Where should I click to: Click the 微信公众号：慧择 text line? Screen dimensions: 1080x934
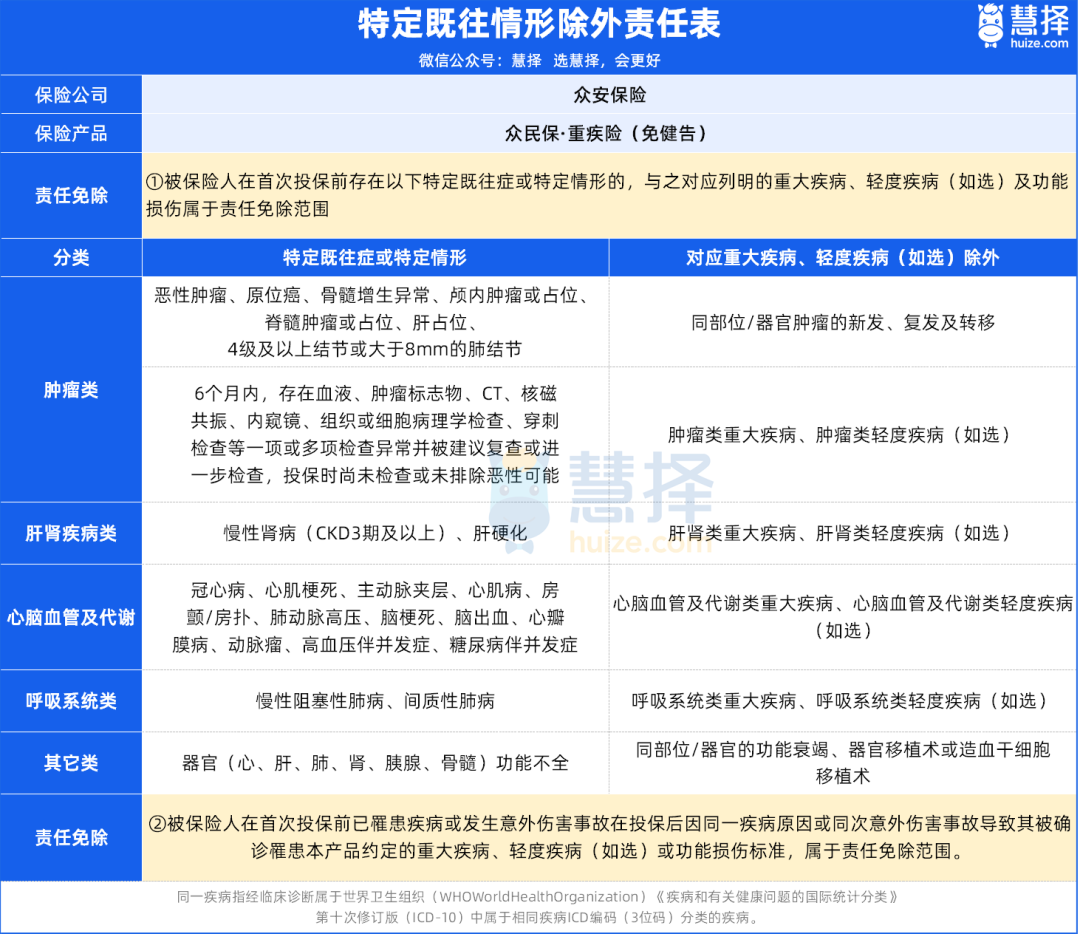pyautogui.click(x=540, y=60)
